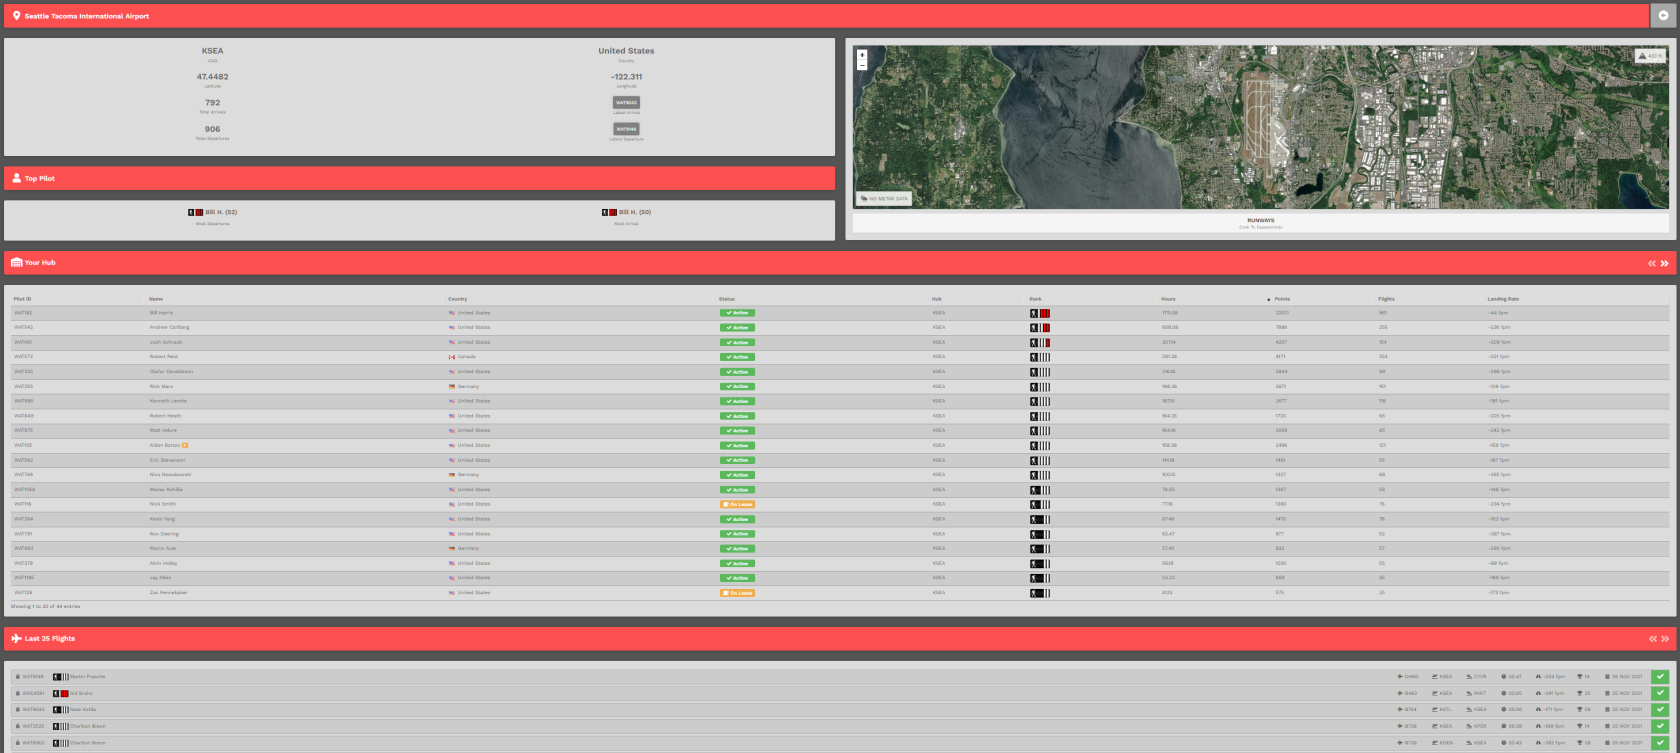The height and width of the screenshot is (753, 1680).
Task: Select pilot name Jay Allen
Action: [x=160, y=578]
